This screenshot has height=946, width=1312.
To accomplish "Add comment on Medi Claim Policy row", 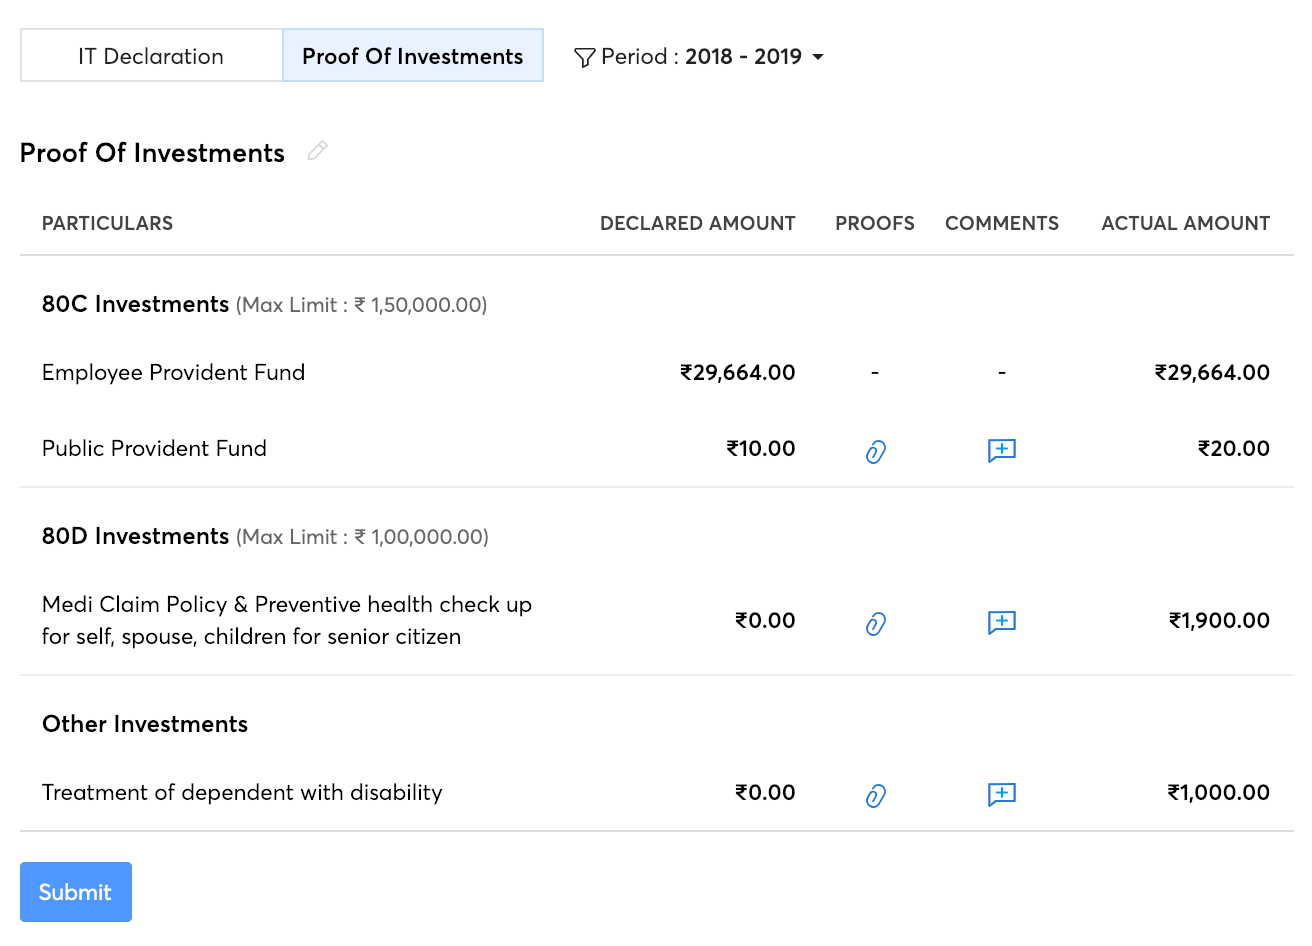I will point(1001,622).
